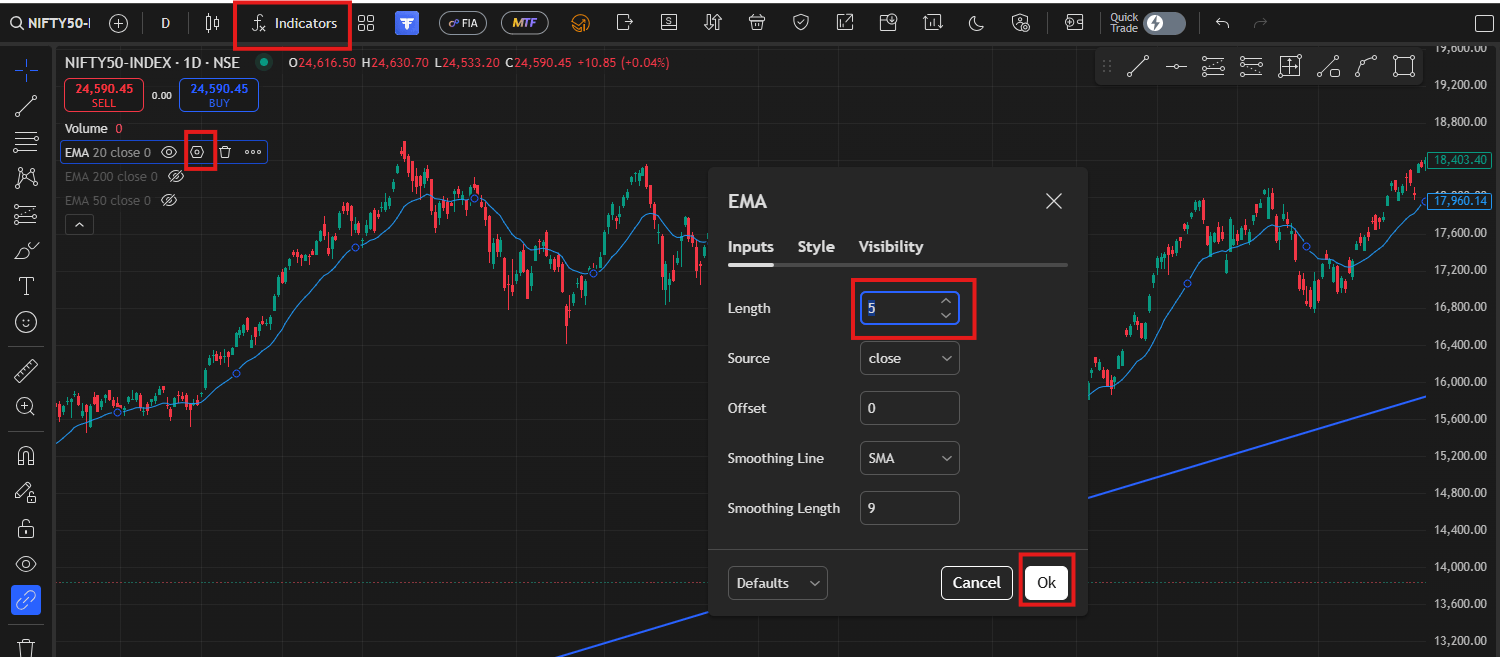Open the chart type candlestick icon
Screen dimensions: 1500x657
coord(211,23)
